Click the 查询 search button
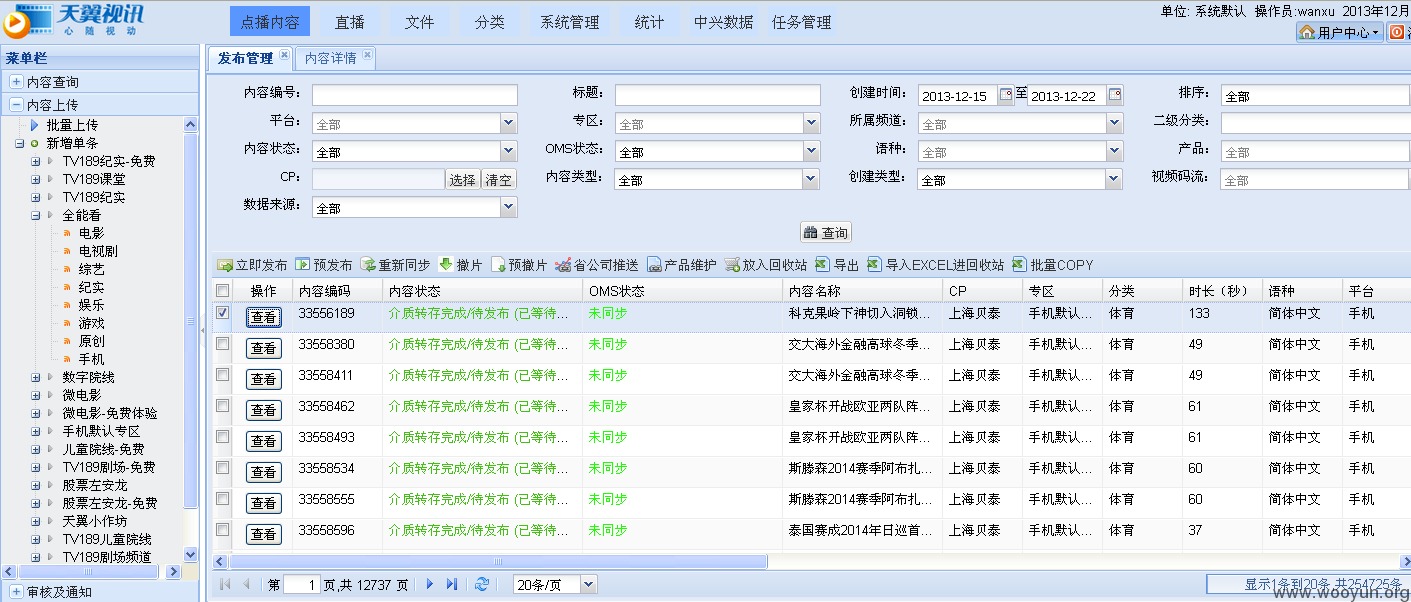1411x602 pixels. tap(826, 232)
